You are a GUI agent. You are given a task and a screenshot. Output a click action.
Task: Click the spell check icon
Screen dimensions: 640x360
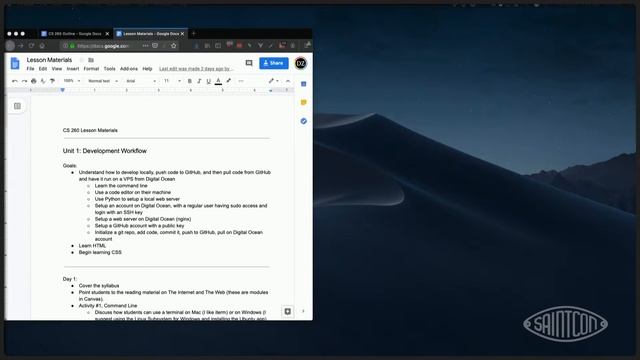[x=43, y=81]
